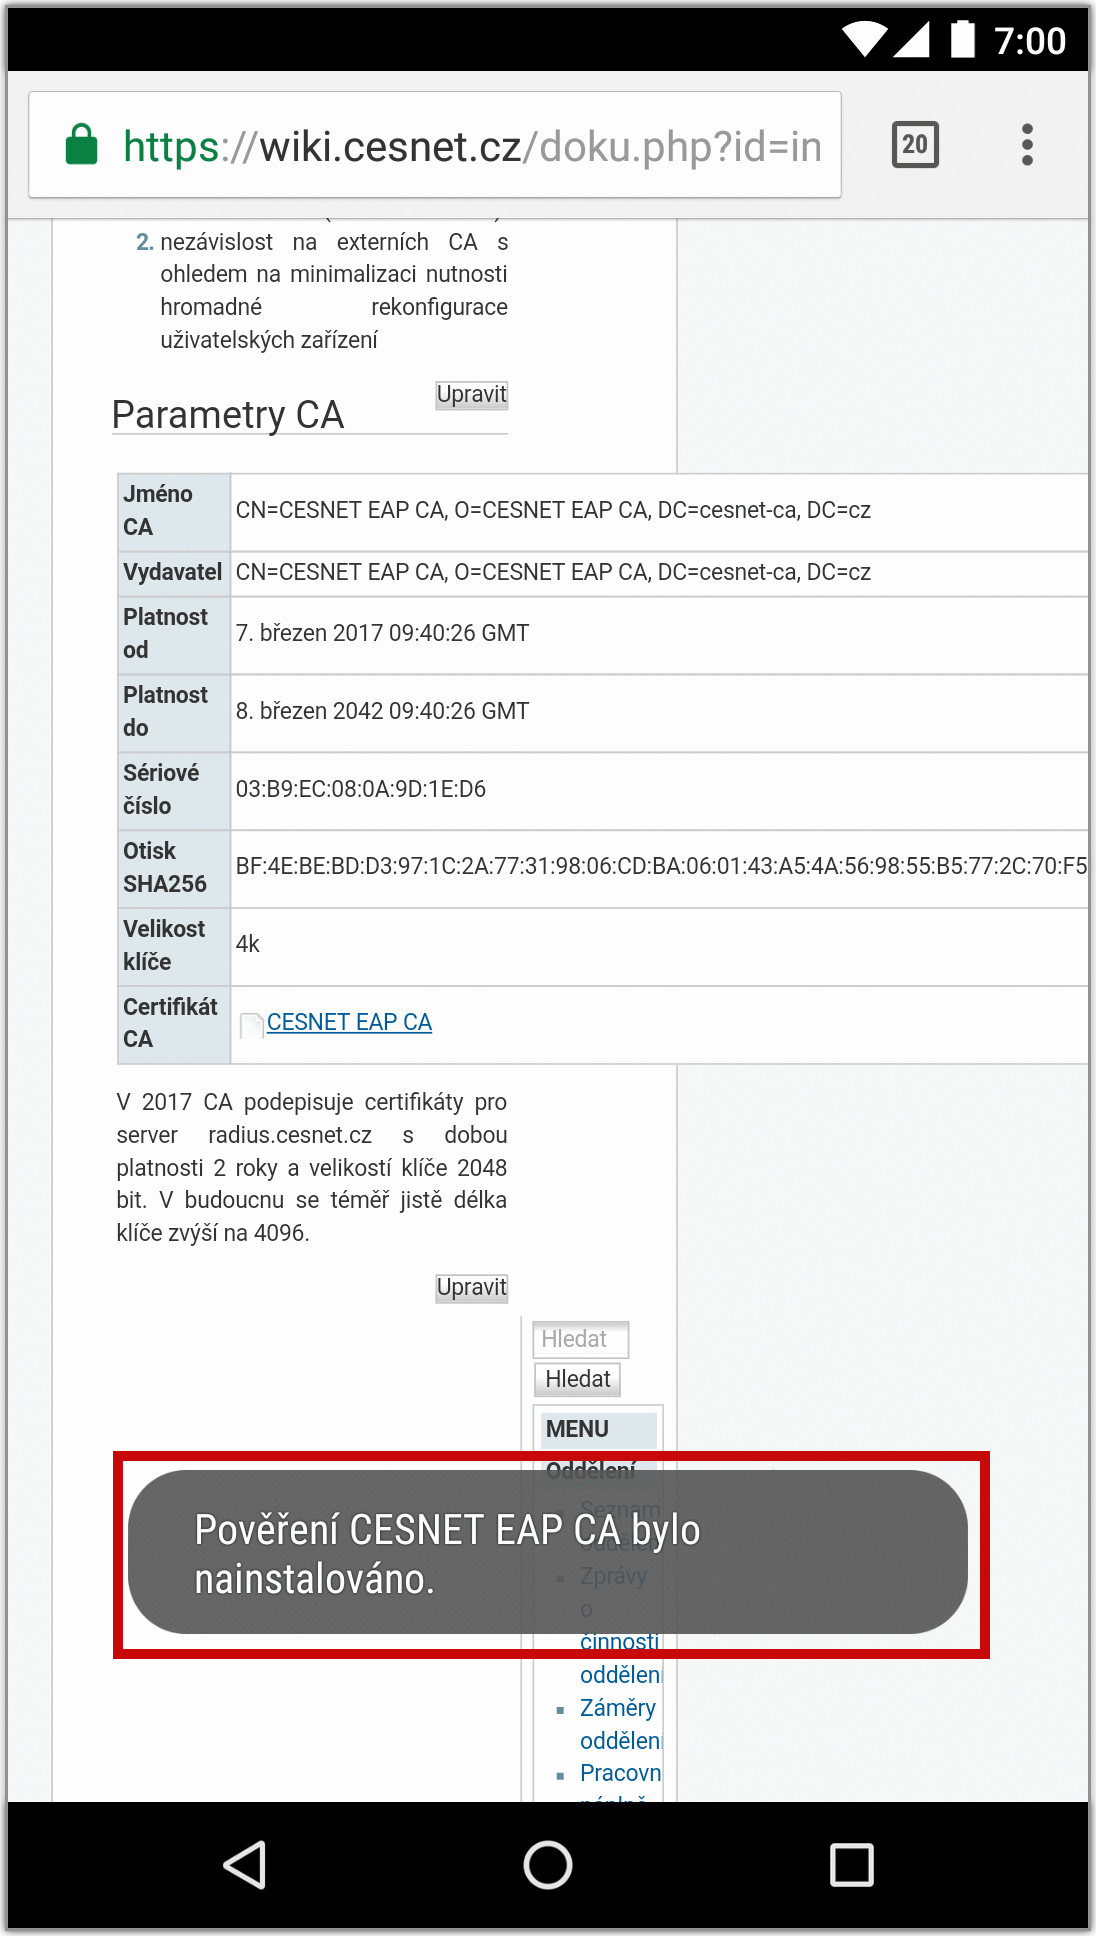Screen dimensions: 1096x1936
Task: Tap the MENU sidebar header
Action: pyautogui.click(x=598, y=1429)
